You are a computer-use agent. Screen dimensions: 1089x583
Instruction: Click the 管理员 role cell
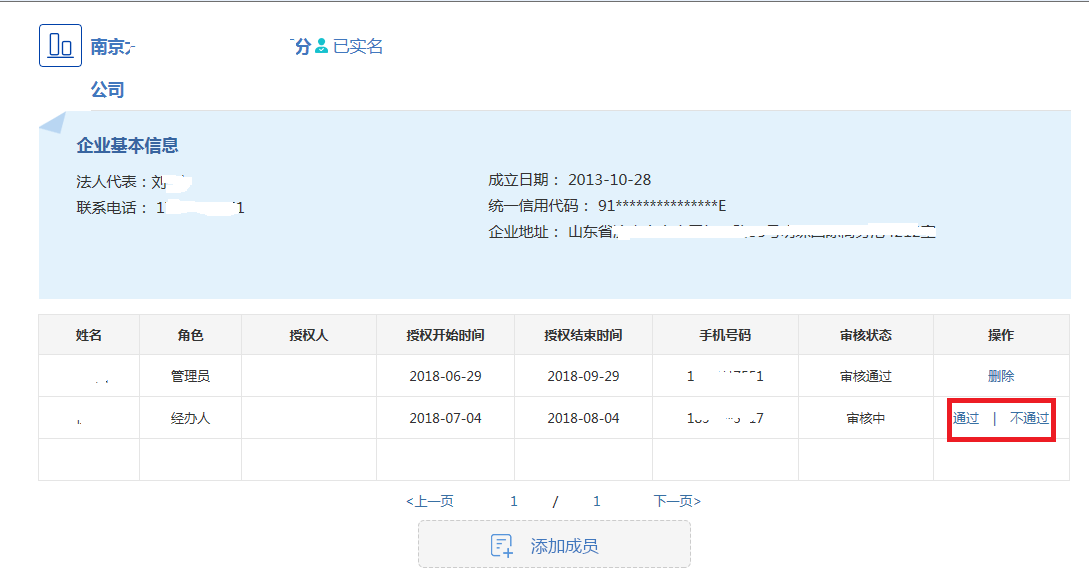click(x=190, y=377)
